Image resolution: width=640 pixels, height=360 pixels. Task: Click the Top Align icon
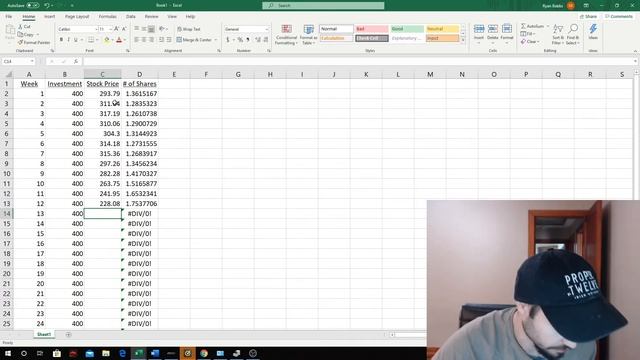coord(137,29)
